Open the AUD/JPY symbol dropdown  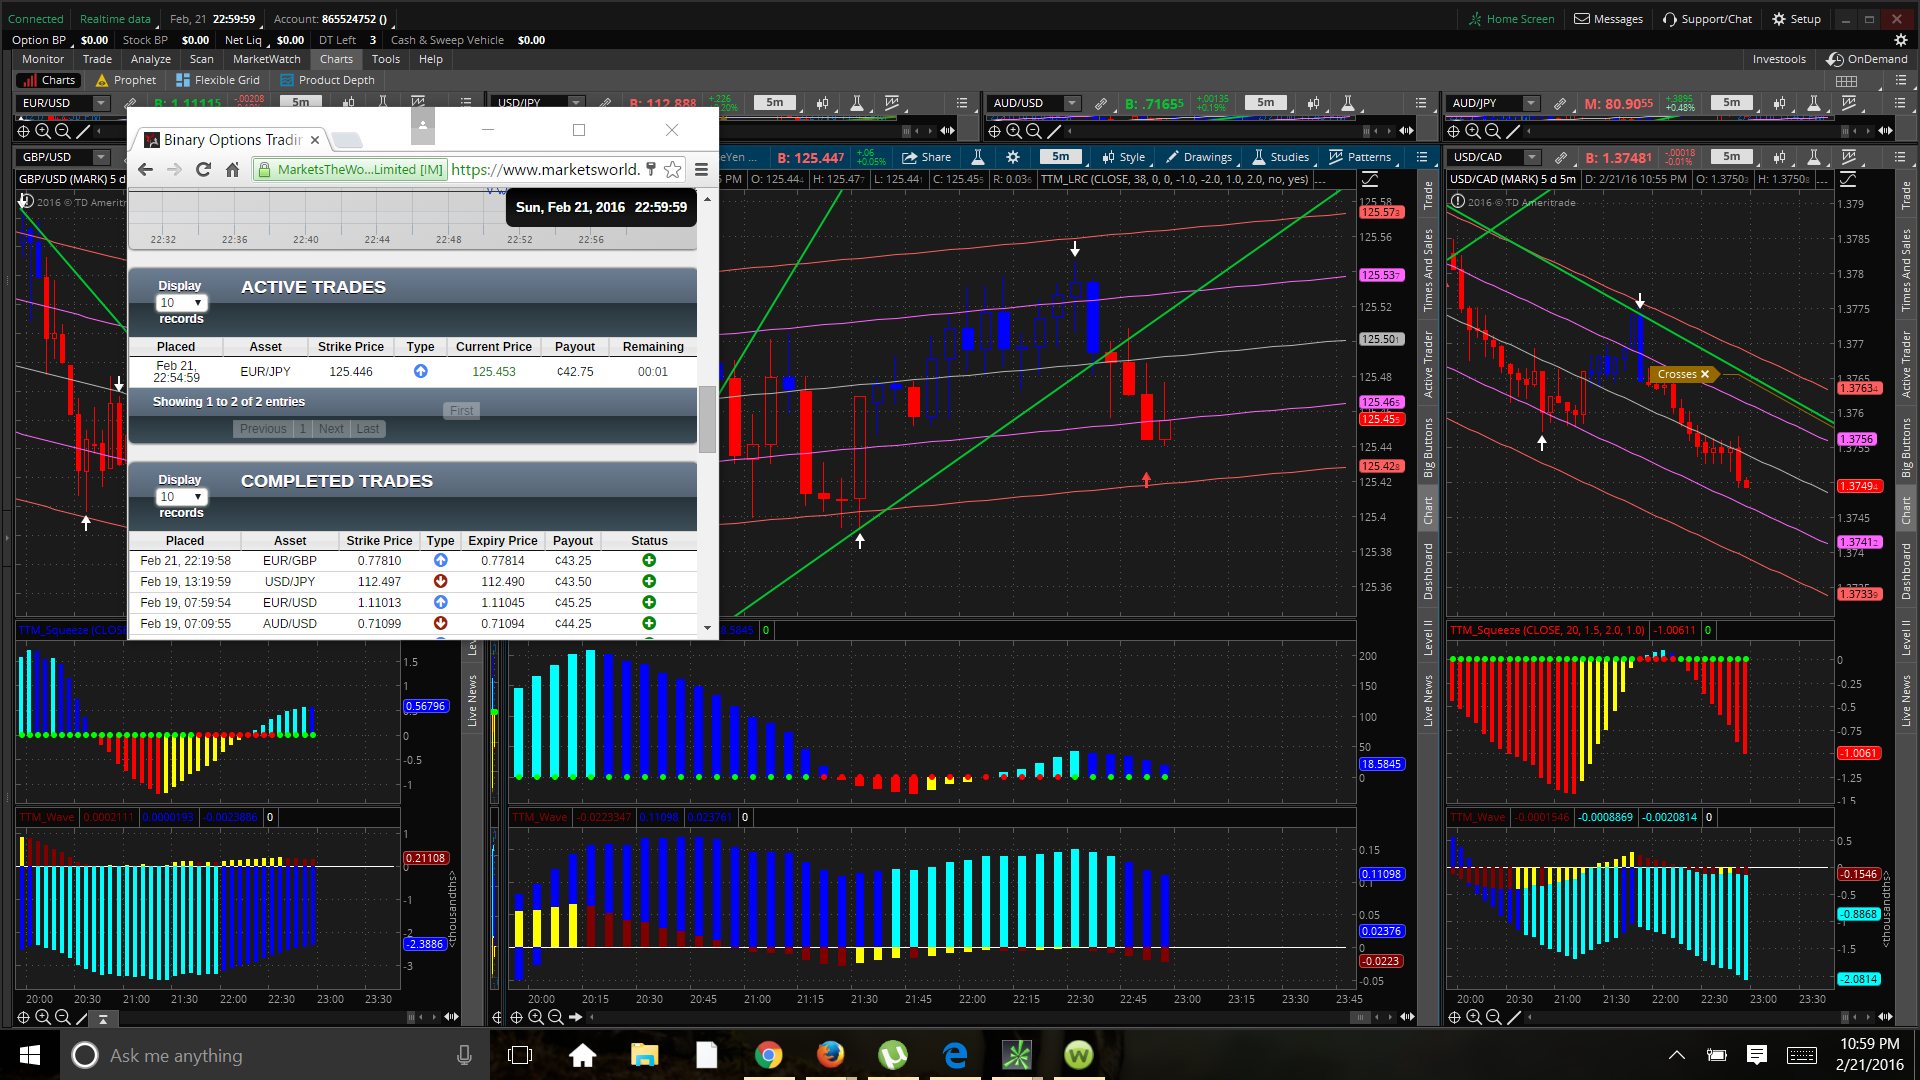[1531, 103]
